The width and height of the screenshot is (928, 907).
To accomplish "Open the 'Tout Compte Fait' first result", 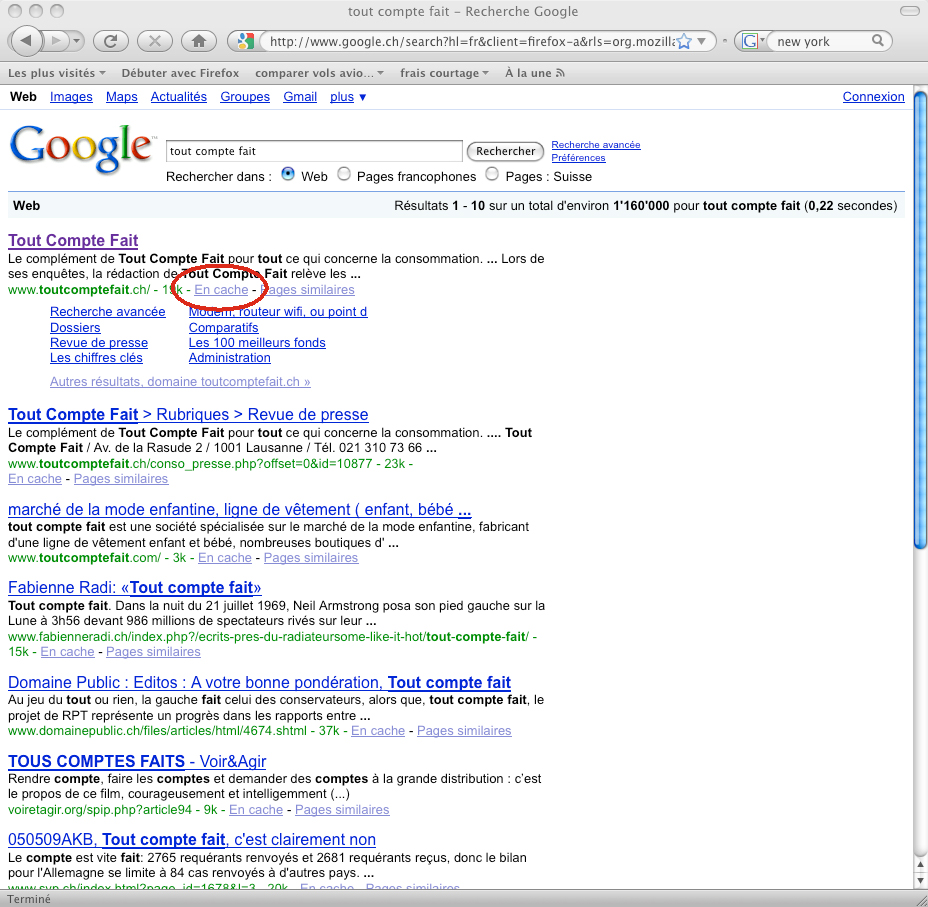I will click(x=73, y=240).
